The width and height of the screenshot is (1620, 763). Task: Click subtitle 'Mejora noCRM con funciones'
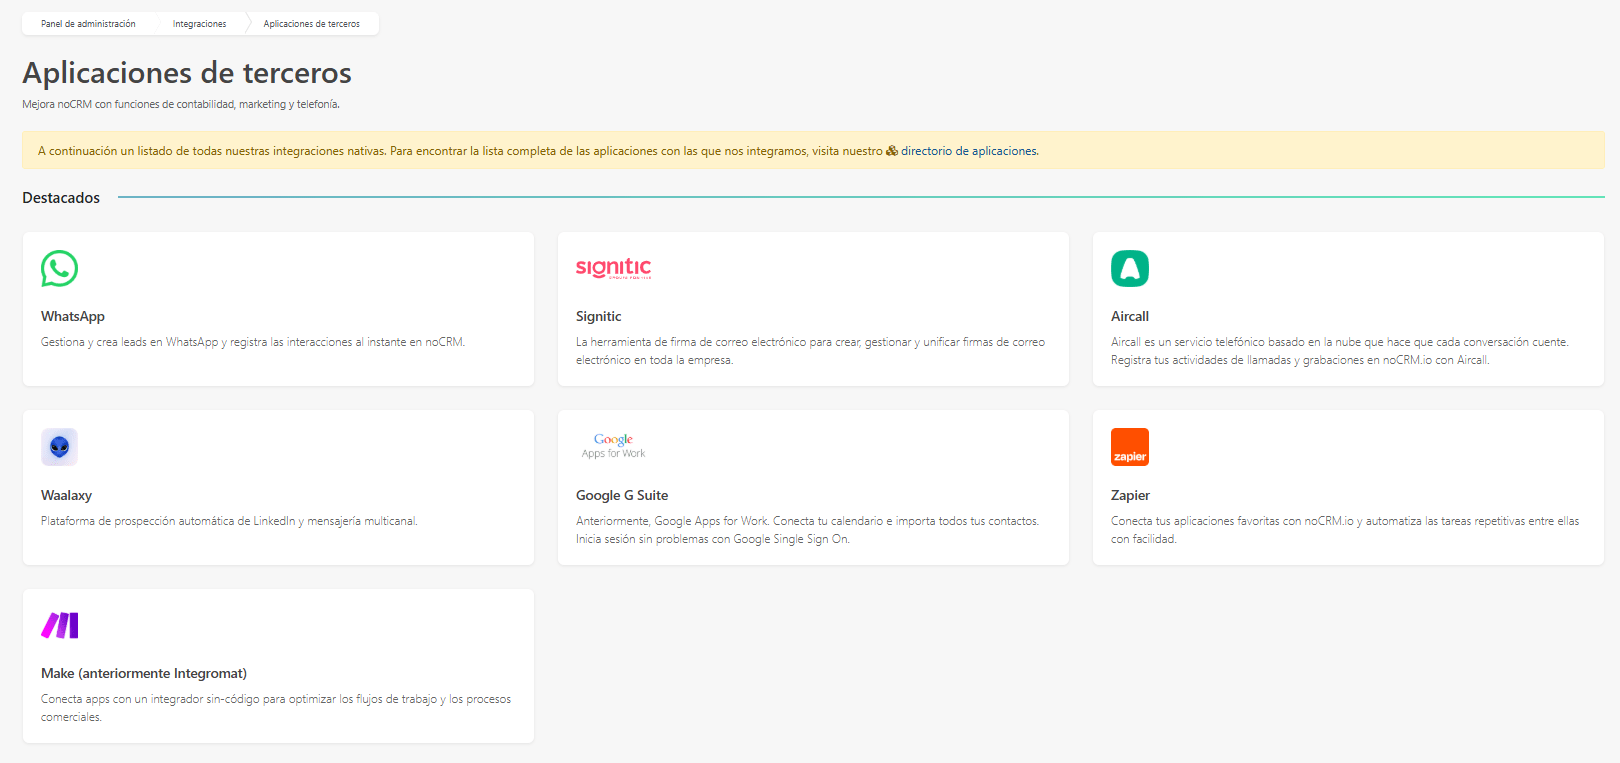click(x=181, y=104)
